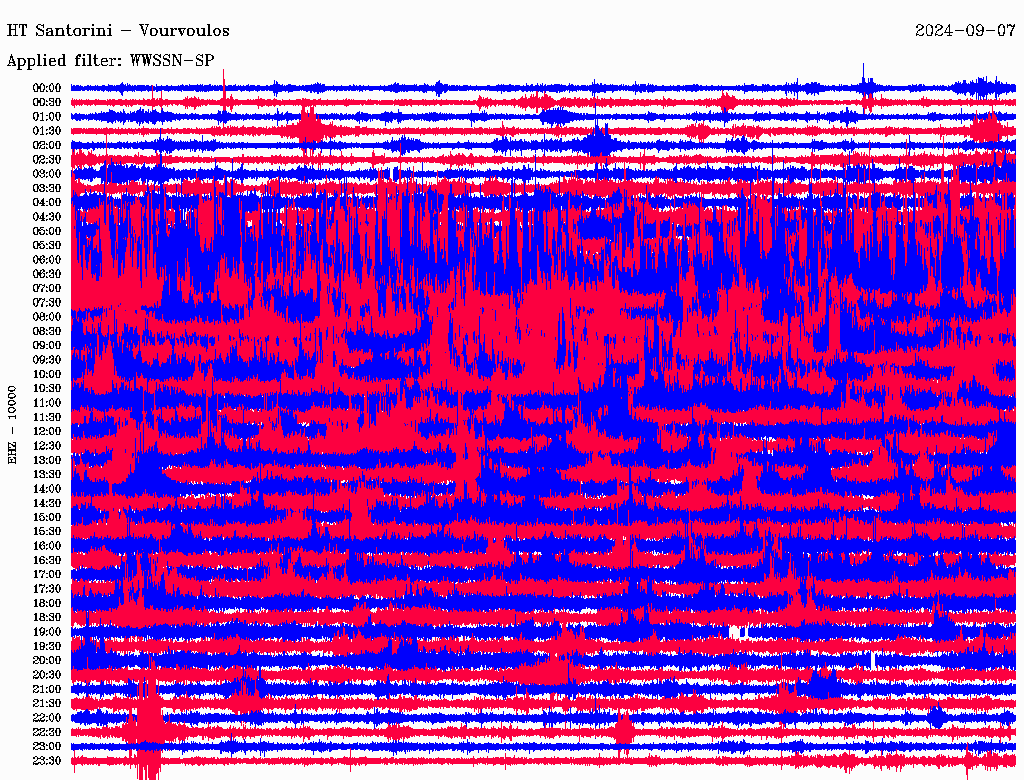Select the 23:30 time label
This screenshot has height=780, width=1024.
point(47,760)
